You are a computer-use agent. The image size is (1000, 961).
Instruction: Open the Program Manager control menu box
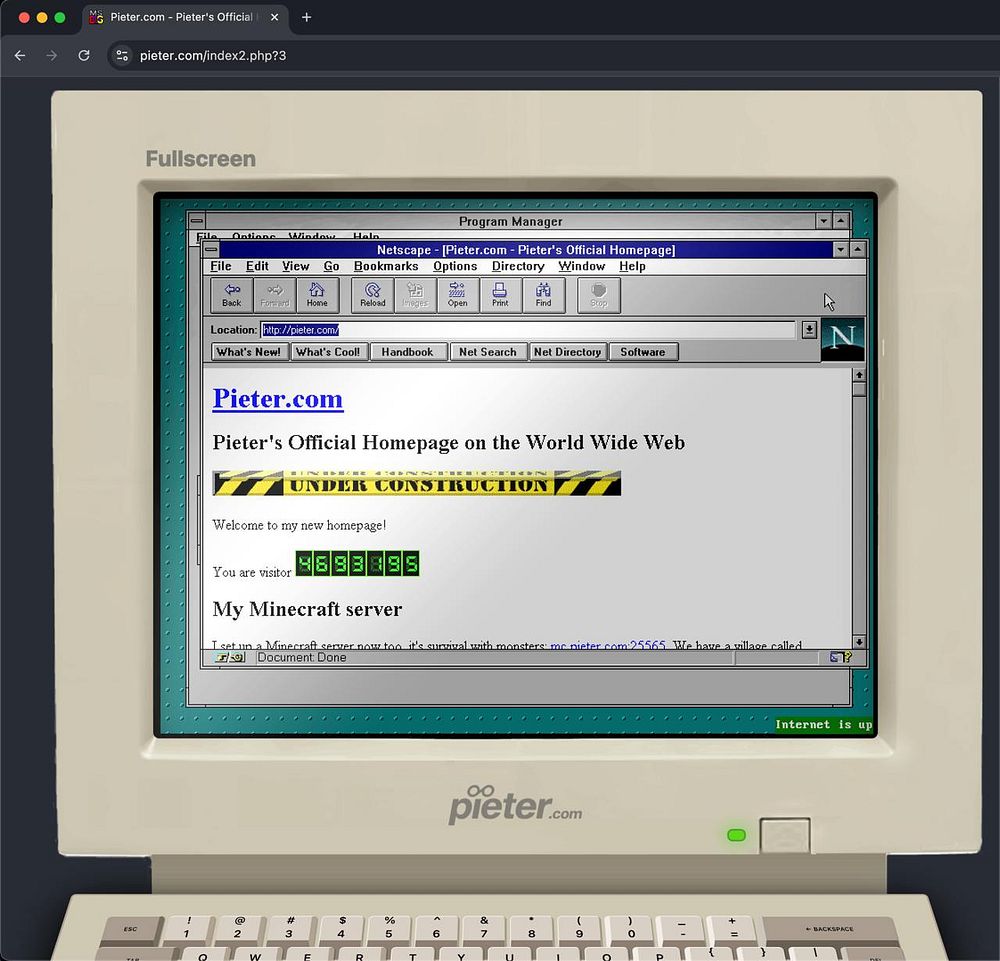click(x=196, y=221)
